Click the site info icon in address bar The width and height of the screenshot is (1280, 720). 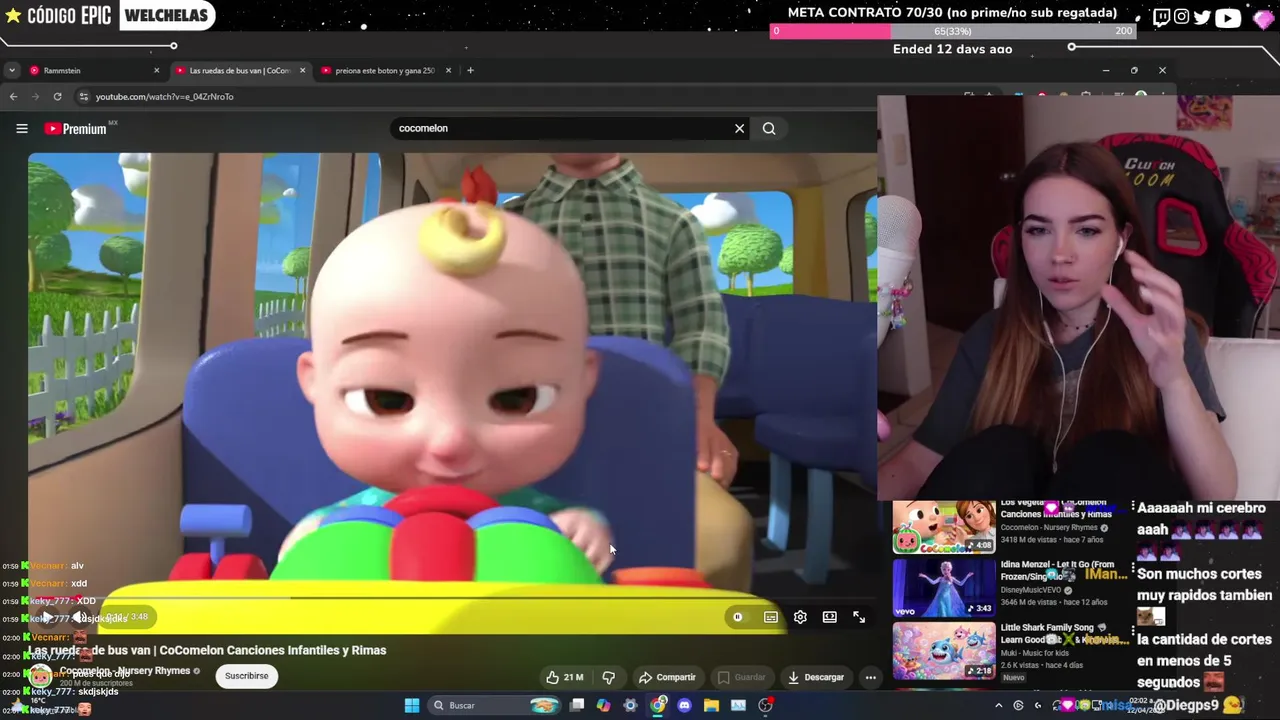(83, 96)
